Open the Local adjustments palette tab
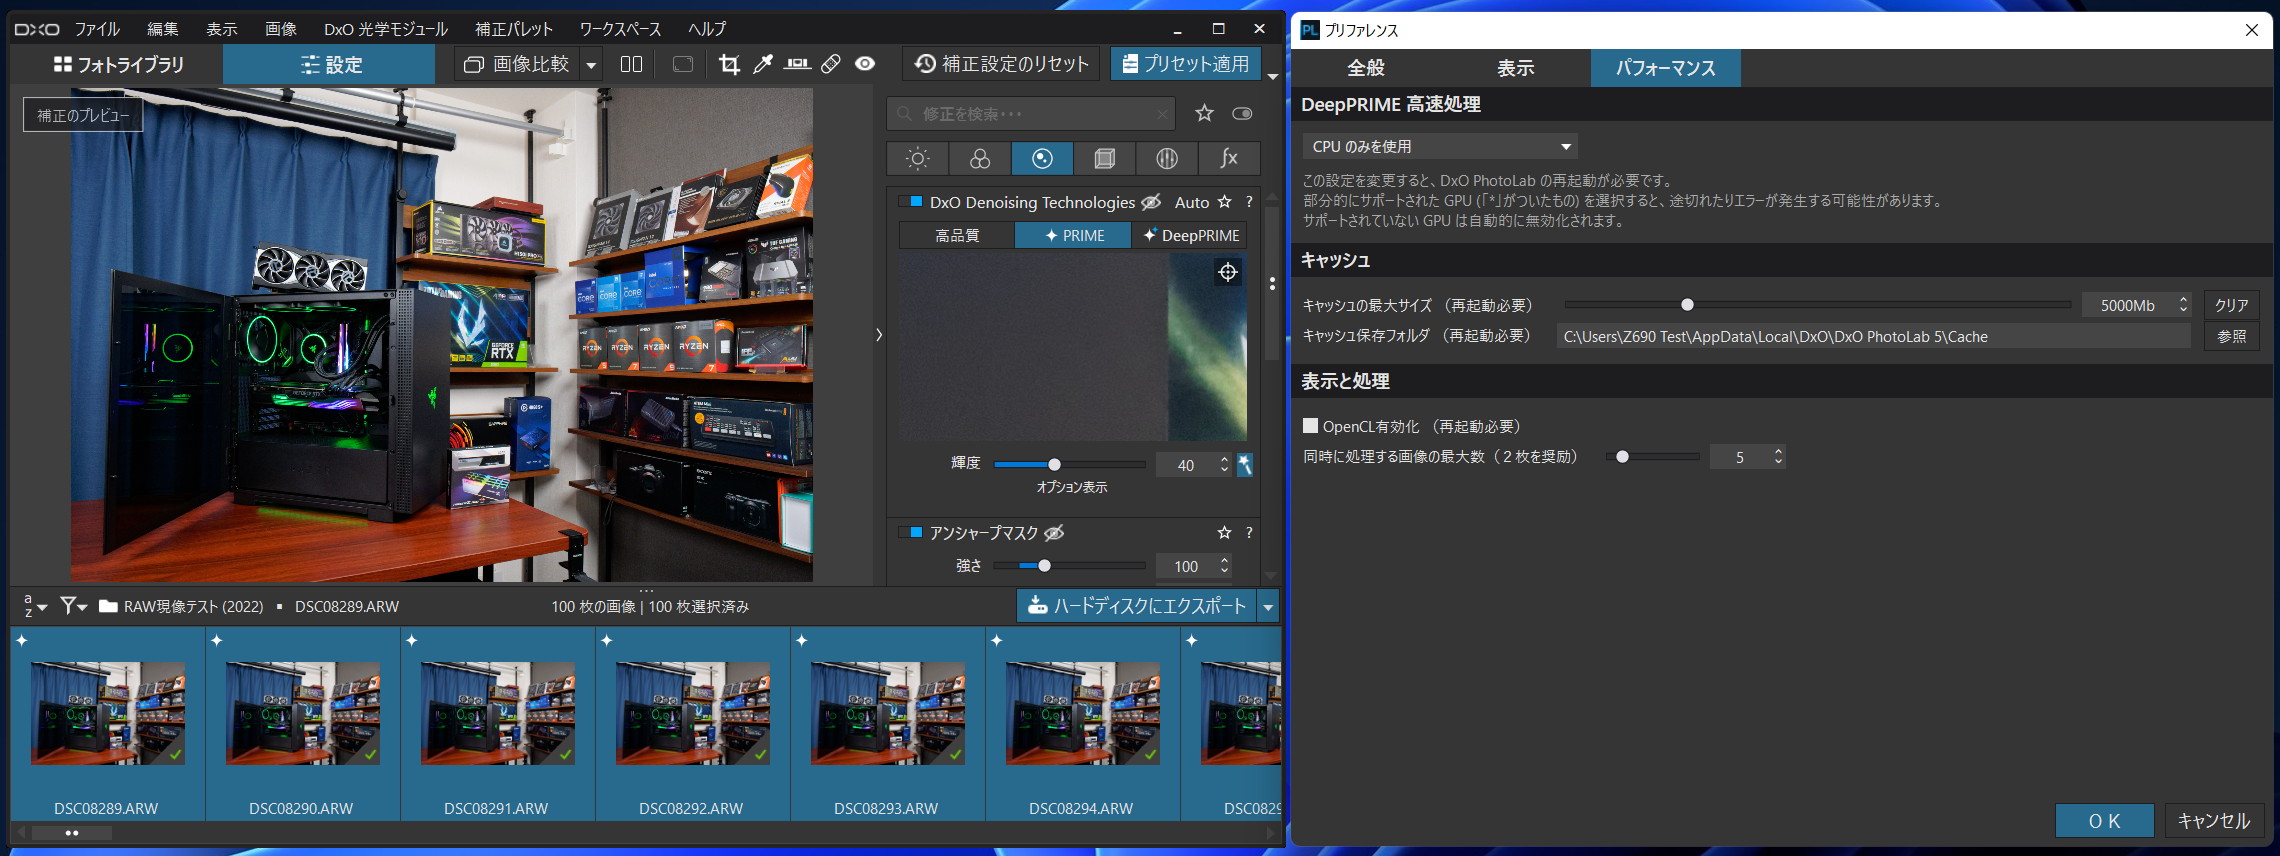The image size is (2280, 856). (x=1166, y=158)
